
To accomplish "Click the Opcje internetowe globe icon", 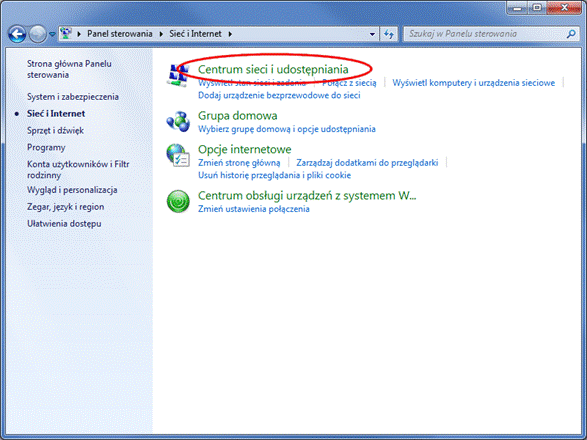I will click(178, 155).
